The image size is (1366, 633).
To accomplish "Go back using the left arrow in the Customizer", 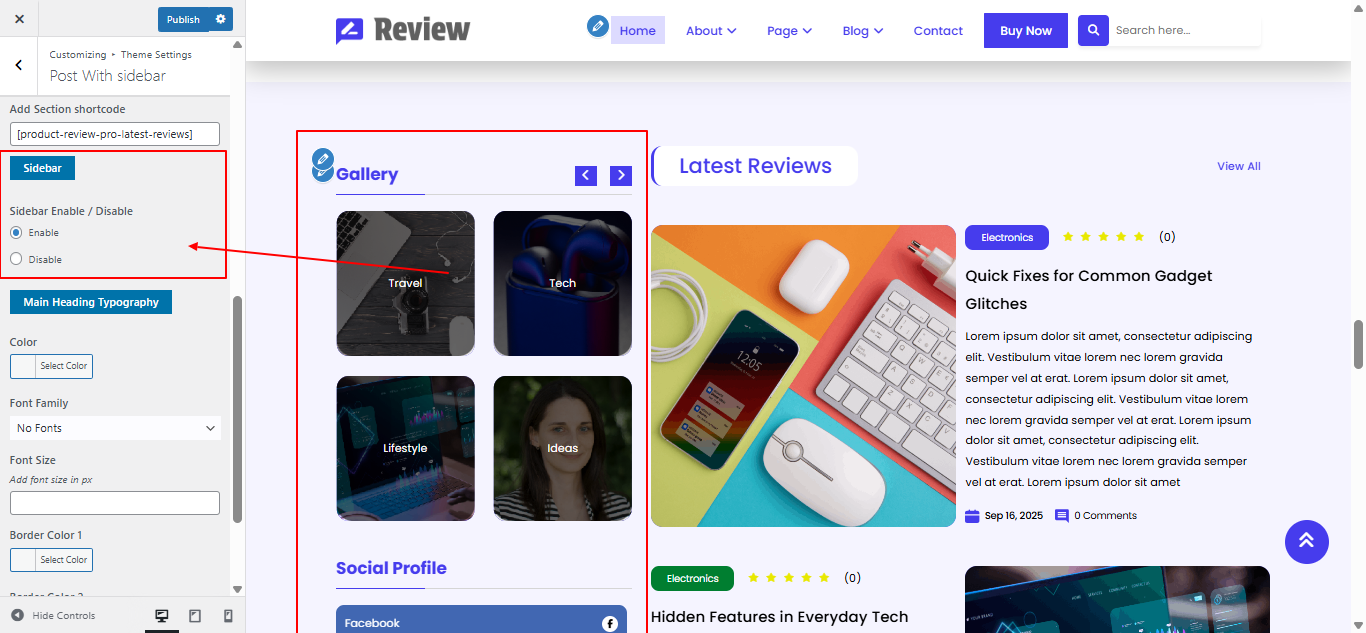I will (x=19, y=65).
